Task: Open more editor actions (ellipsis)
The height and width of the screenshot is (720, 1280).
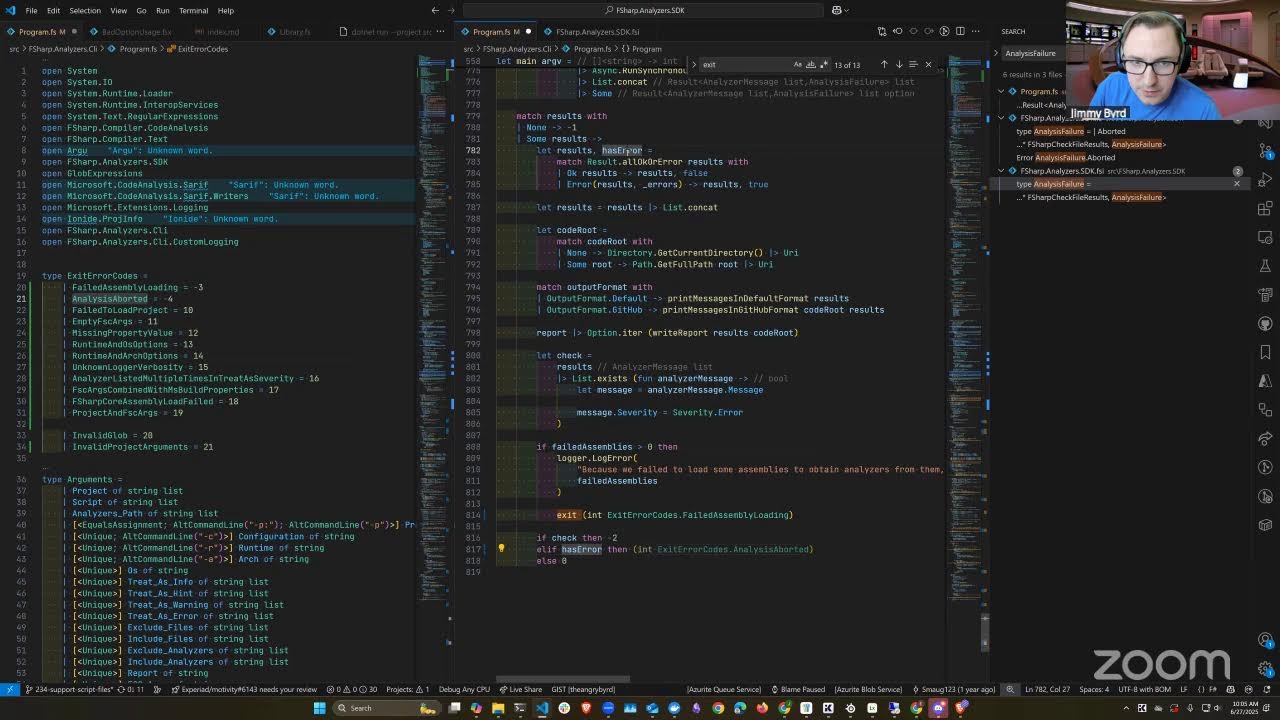Action: [x=975, y=32]
